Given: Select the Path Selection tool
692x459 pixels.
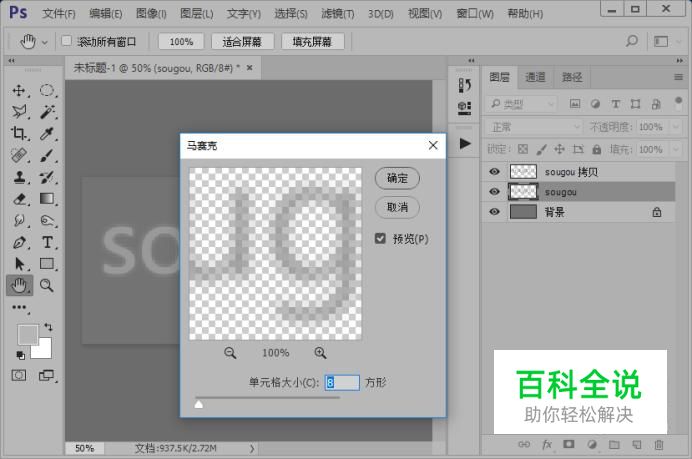Looking at the screenshot, I should pos(19,263).
